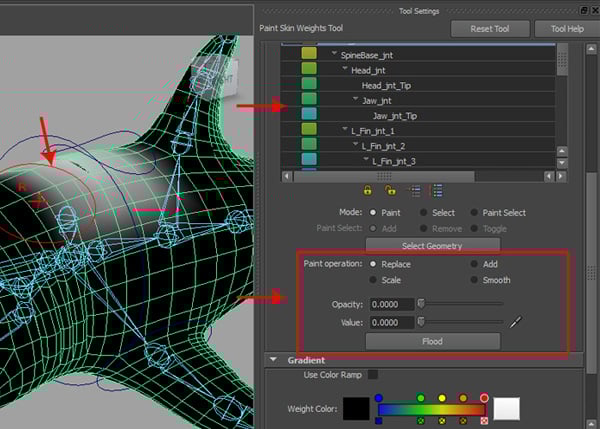Select Head_jnt_Tip in the influence list
Image resolution: width=600 pixels, height=429 pixels.
pyautogui.click(x=386, y=85)
